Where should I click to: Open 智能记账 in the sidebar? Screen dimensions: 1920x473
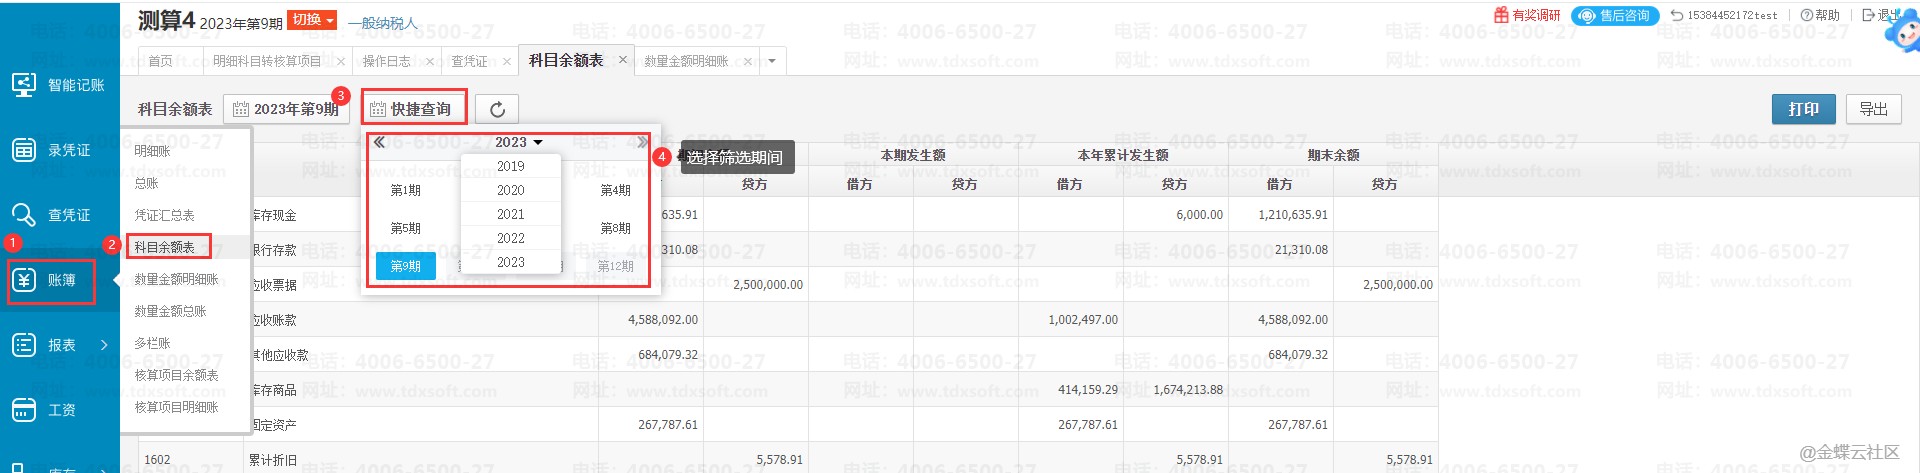coord(58,85)
